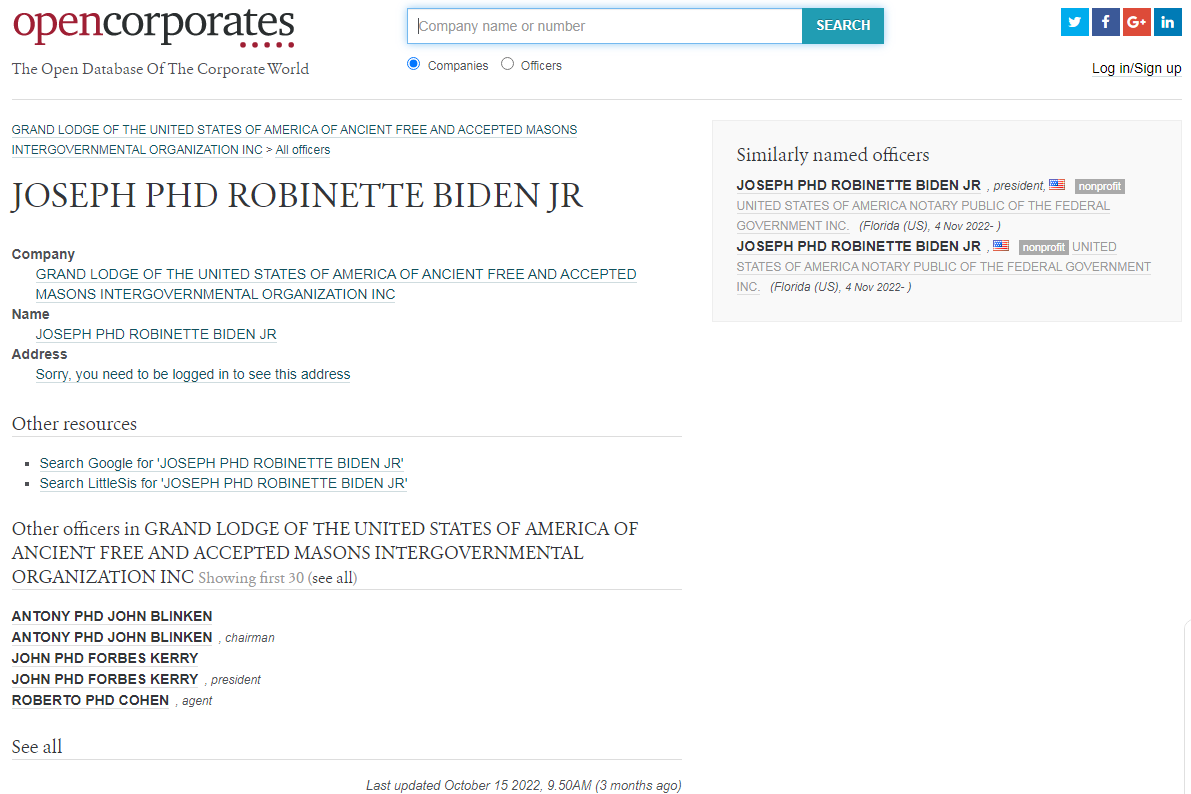Image resolution: width=1191 pixels, height=794 pixels.
Task: Select the Companies search radio button
Action: [413, 64]
